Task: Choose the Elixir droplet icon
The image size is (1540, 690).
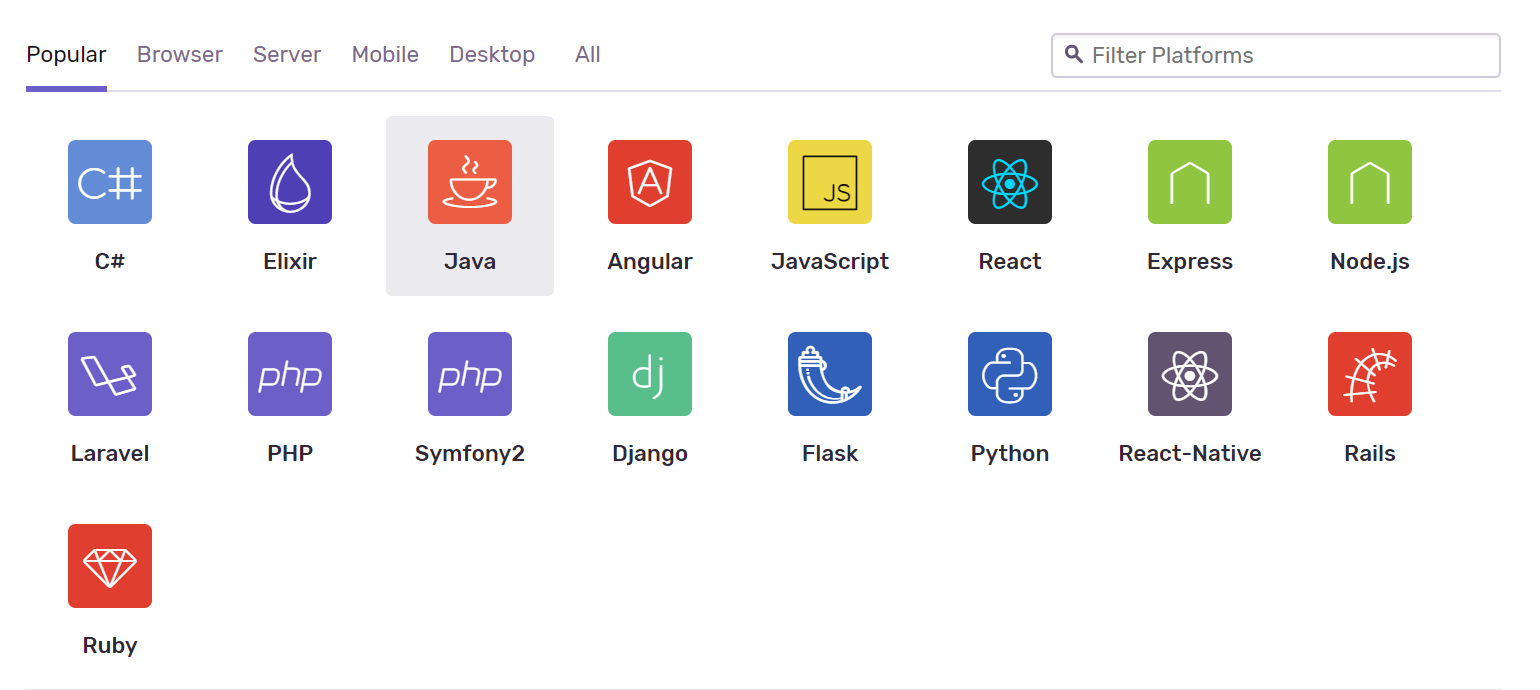Action: (290, 182)
